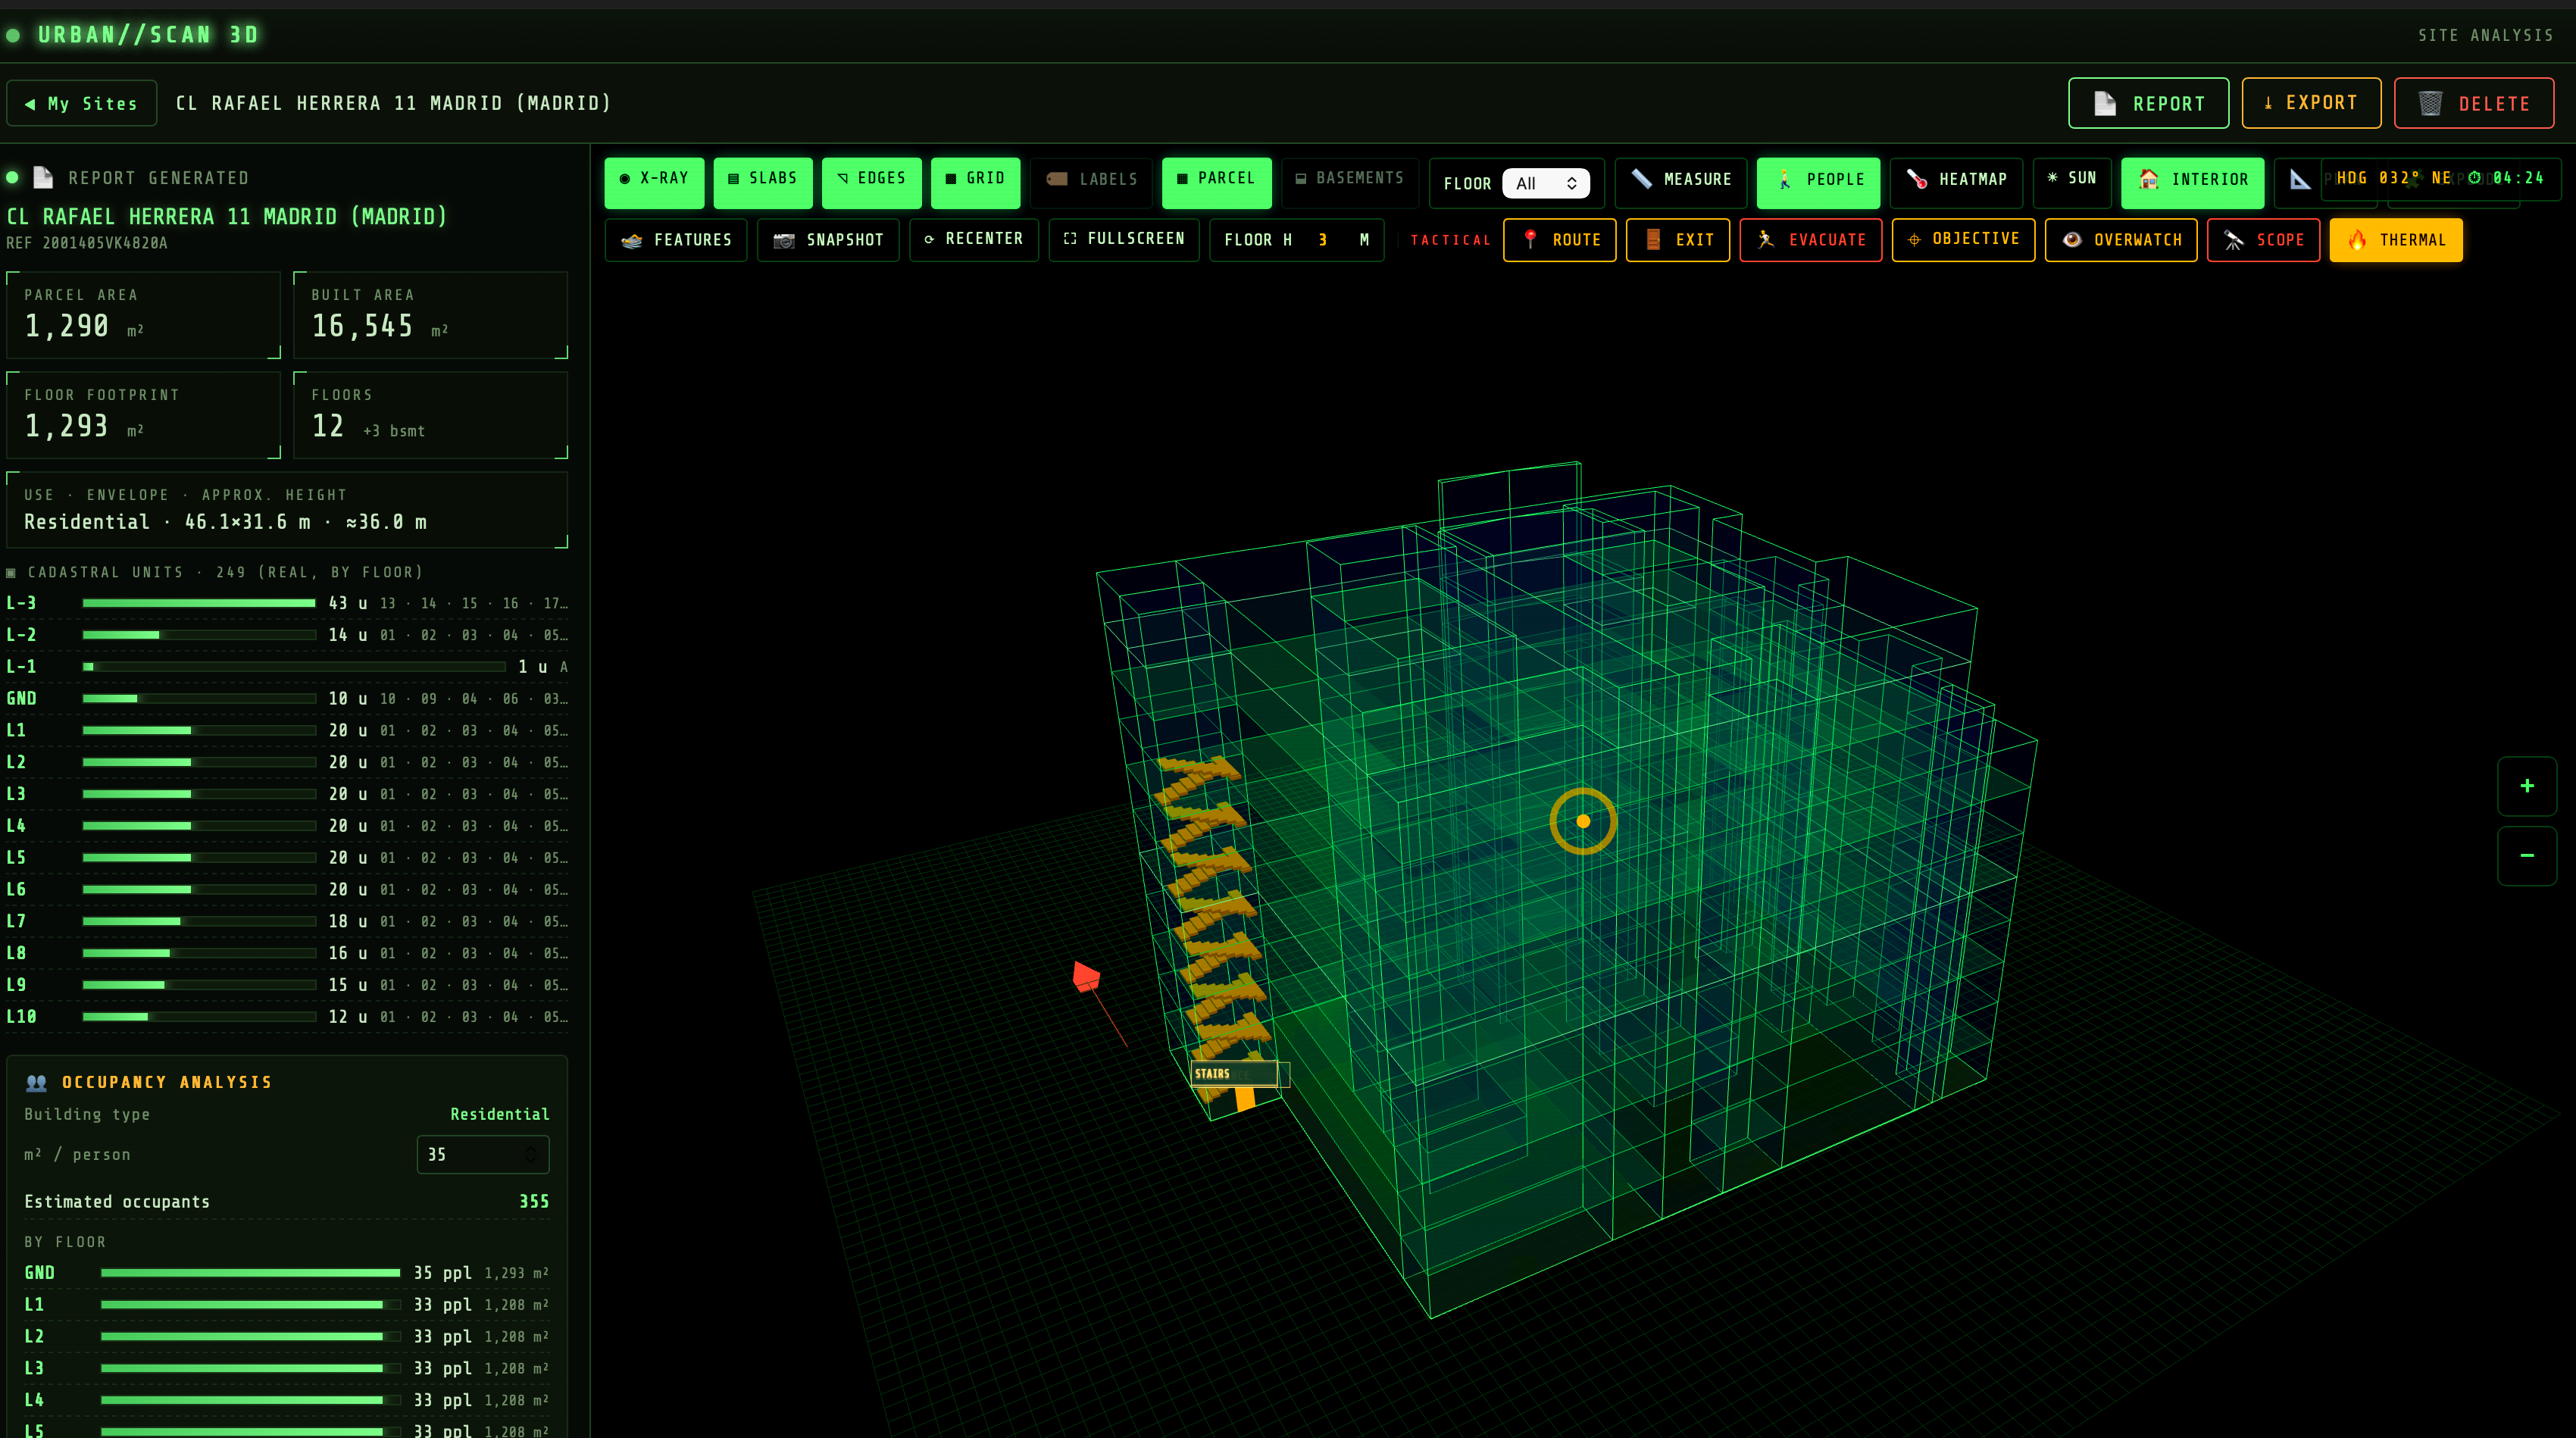Click the camera icon on SNAPSHOT
Viewport: 2576px width, 1438px height.
[x=784, y=240]
